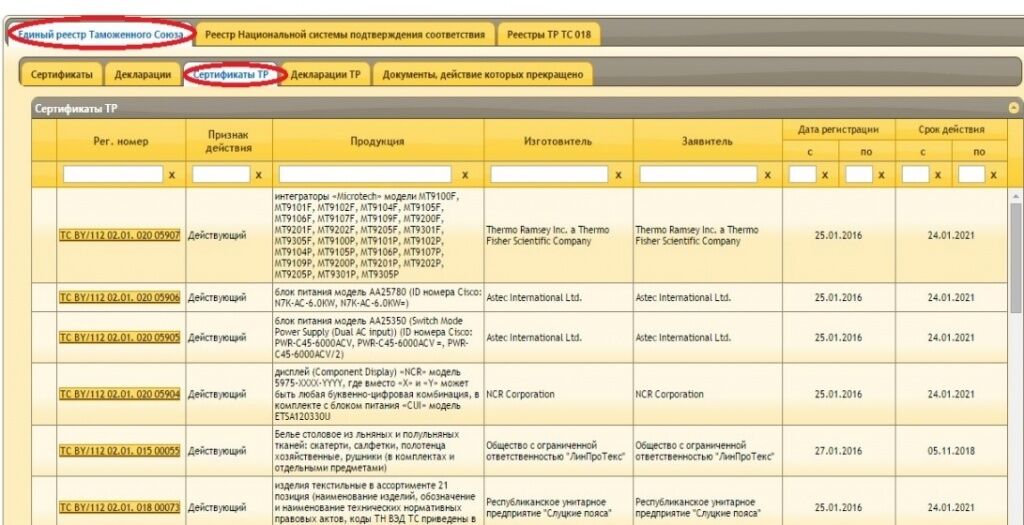Screen dimensions: 1024x525
Task: Select the 27.01.2016 registration date cell
Action: [x=838, y=451]
